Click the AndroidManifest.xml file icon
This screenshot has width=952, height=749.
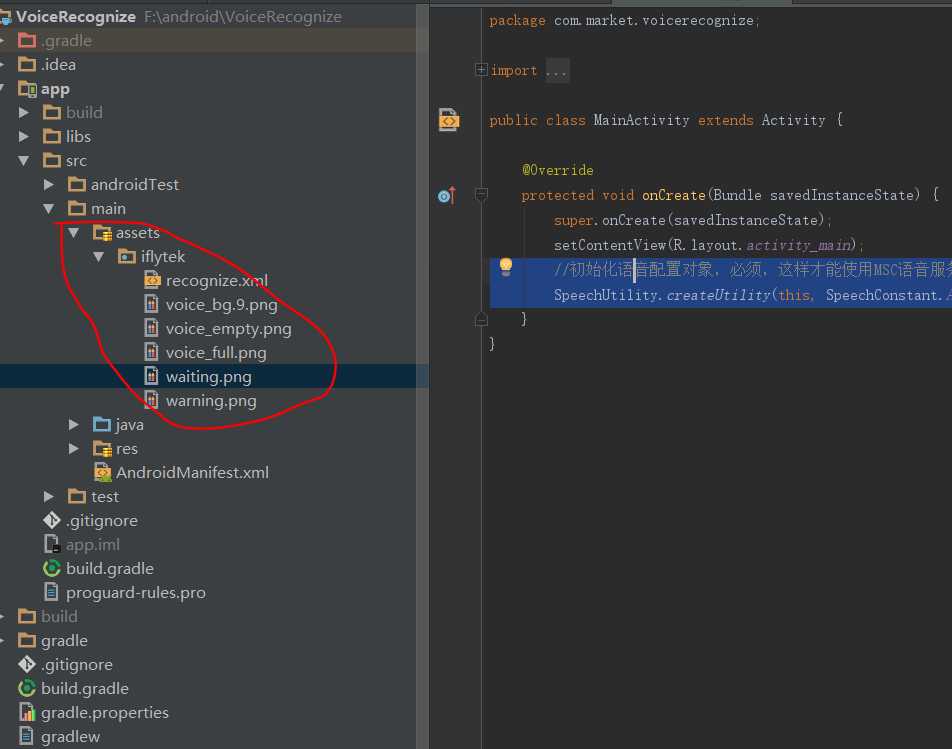click(103, 472)
